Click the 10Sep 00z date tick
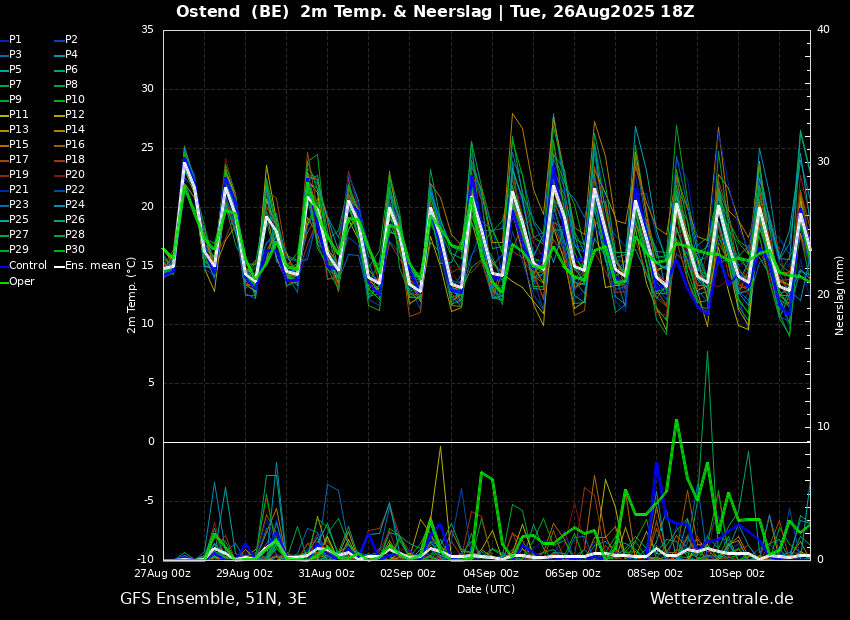 coord(737,573)
